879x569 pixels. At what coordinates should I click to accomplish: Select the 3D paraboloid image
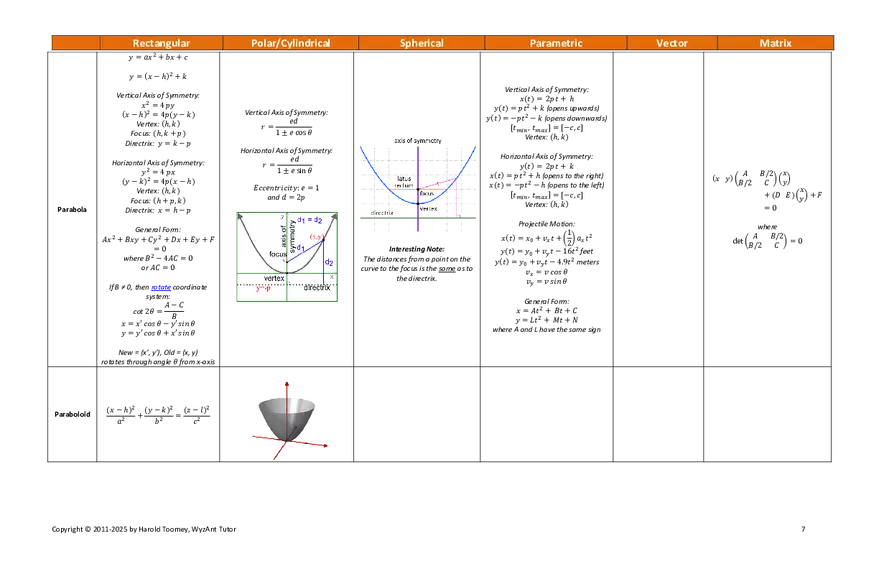pyautogui.click(x=288, y=416)
